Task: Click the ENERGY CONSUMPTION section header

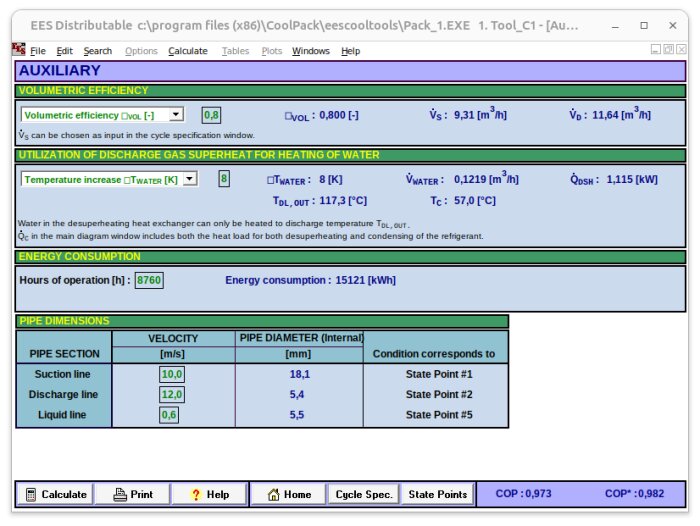Action: click(350, 257)
